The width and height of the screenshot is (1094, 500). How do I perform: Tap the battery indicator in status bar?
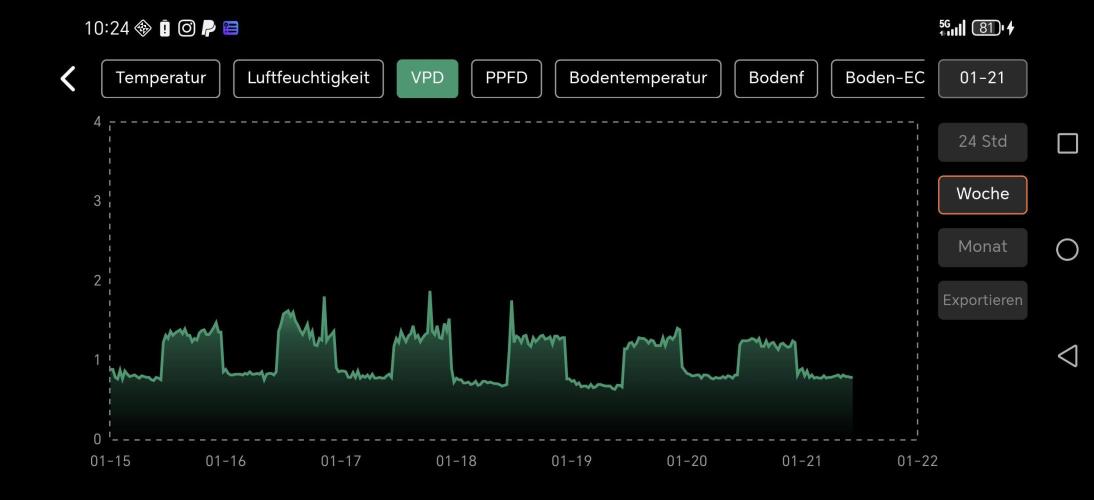coord(987,28)
